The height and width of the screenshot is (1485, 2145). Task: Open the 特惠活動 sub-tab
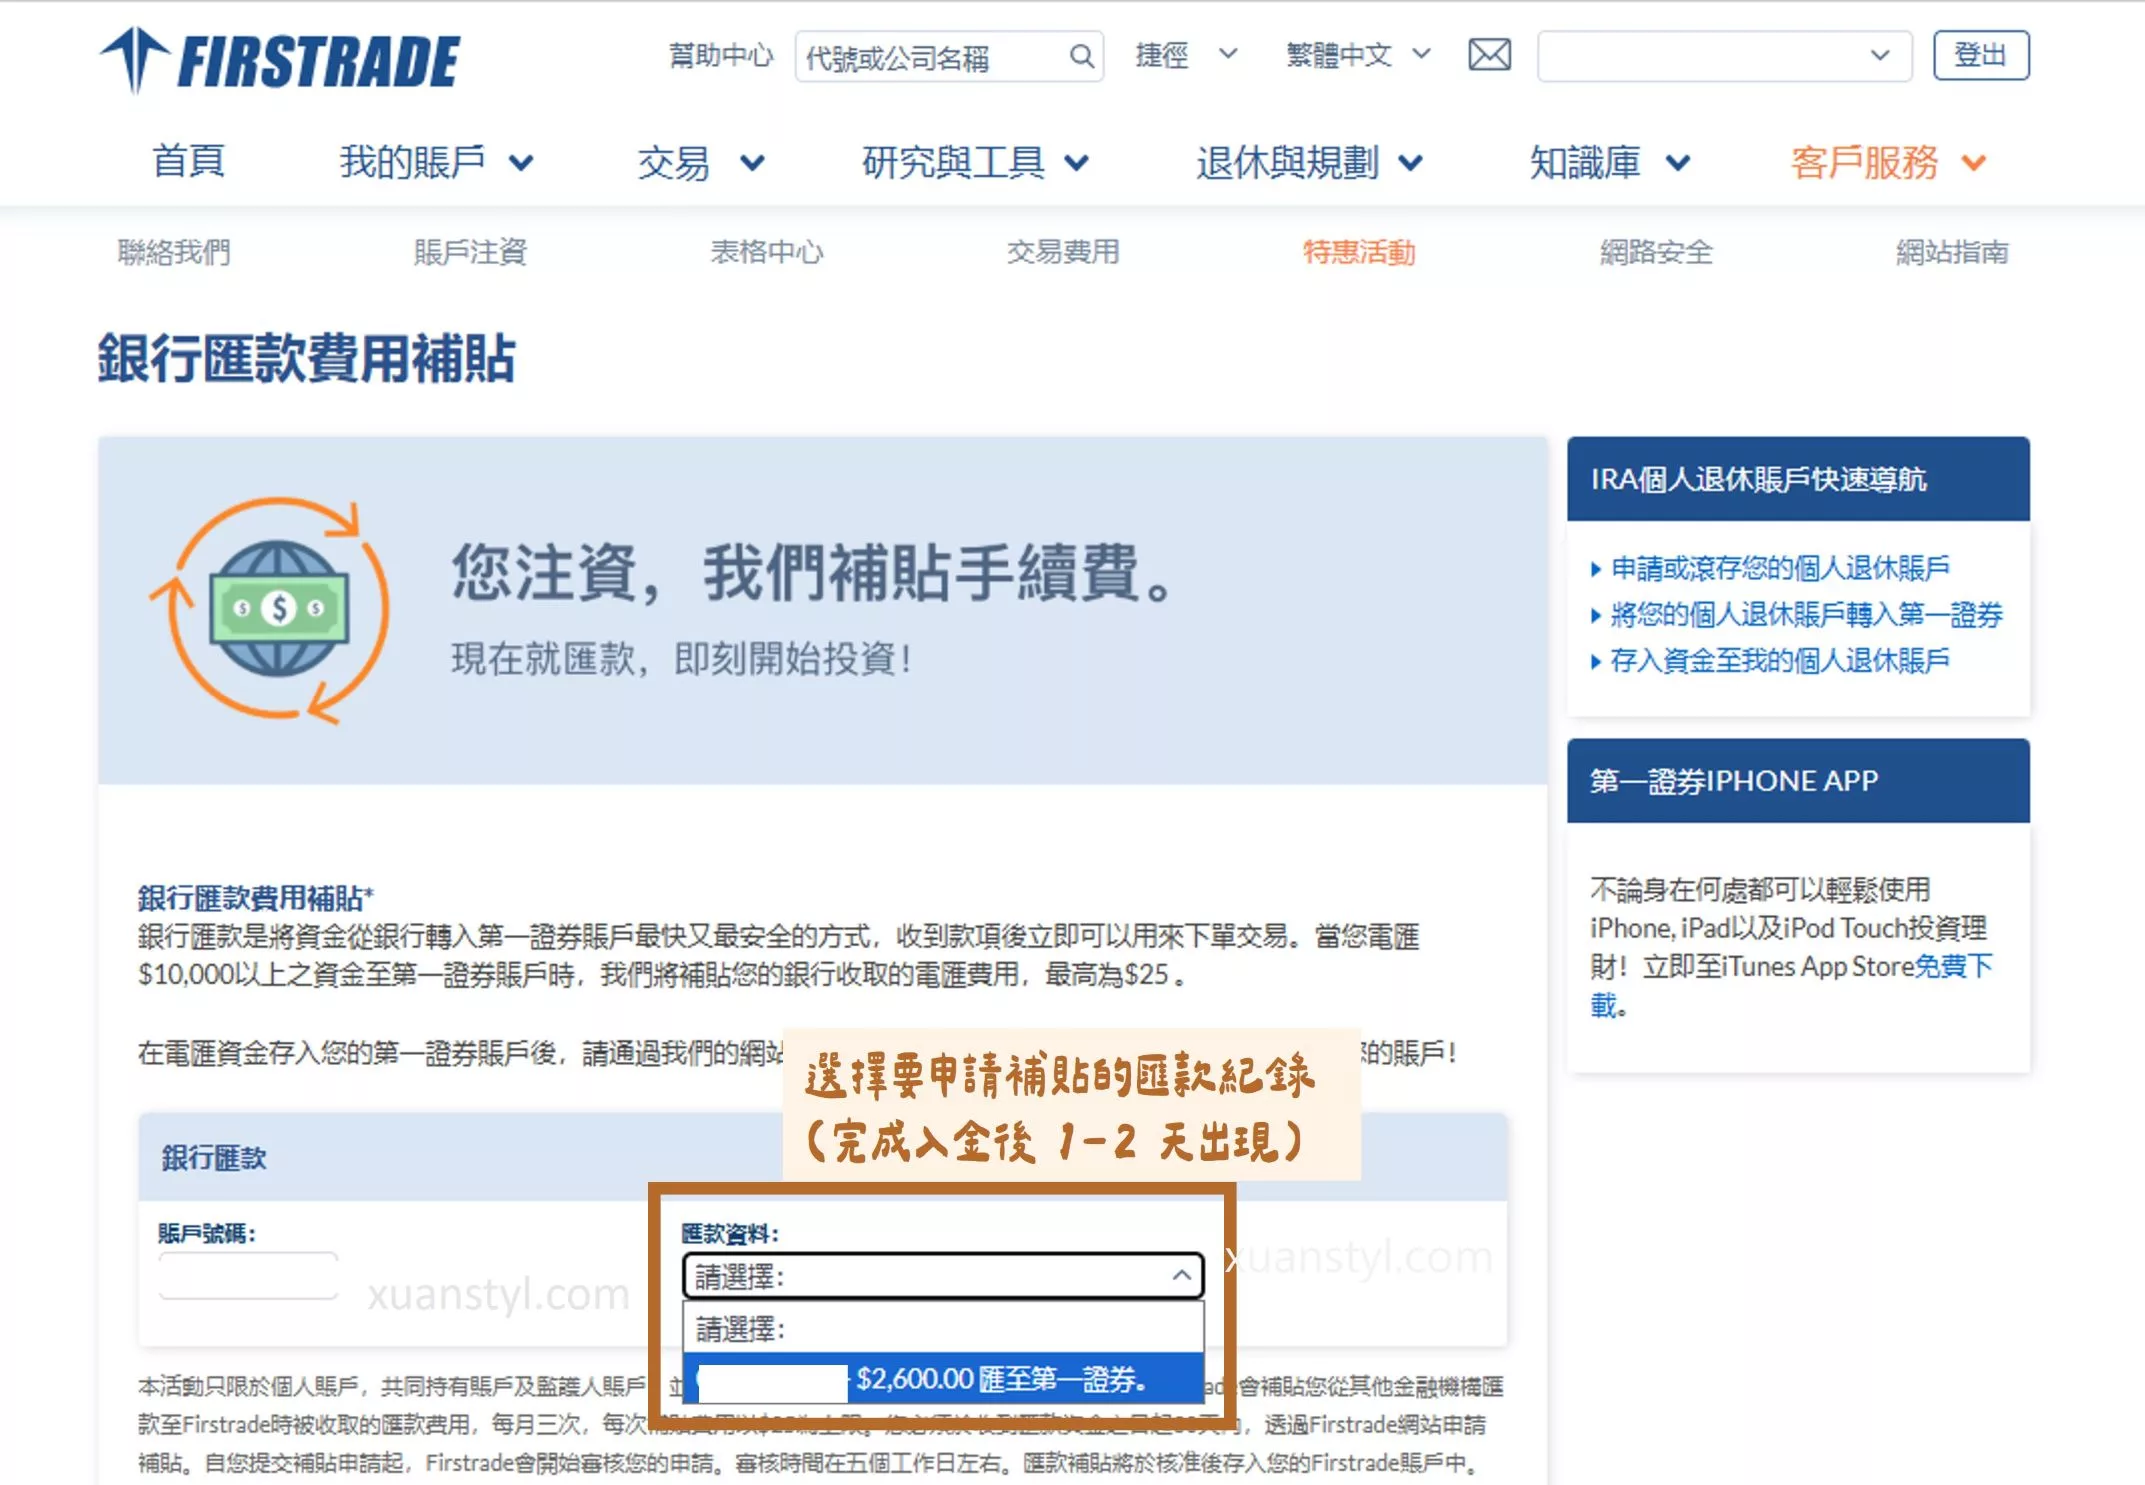coord(1359,252)
